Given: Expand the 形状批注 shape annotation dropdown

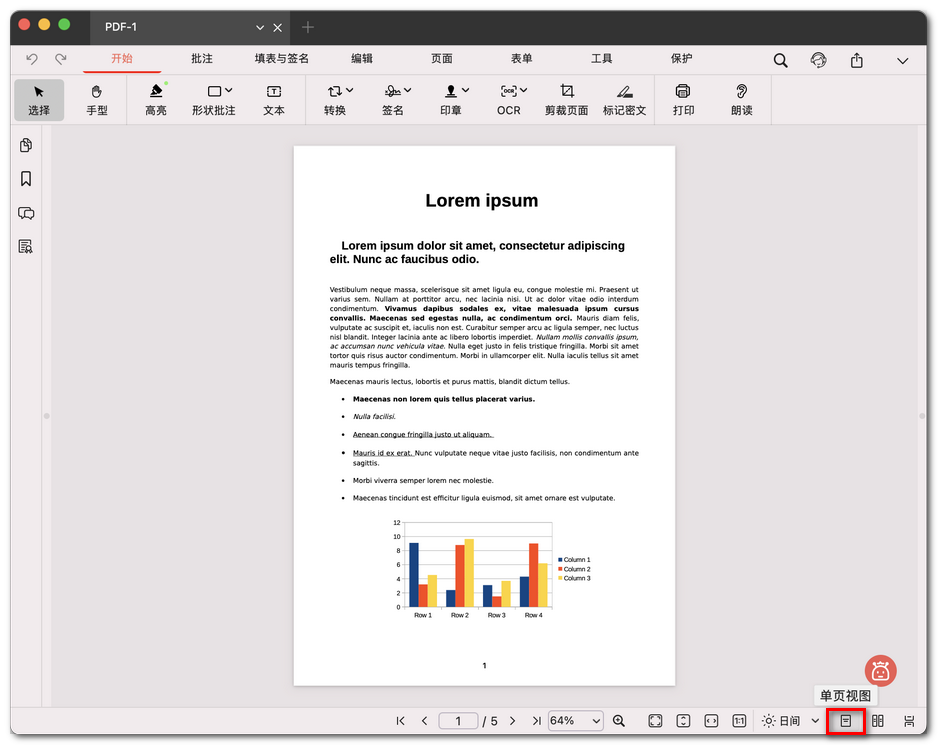Looking at the screenshot, I should point(229,91).
